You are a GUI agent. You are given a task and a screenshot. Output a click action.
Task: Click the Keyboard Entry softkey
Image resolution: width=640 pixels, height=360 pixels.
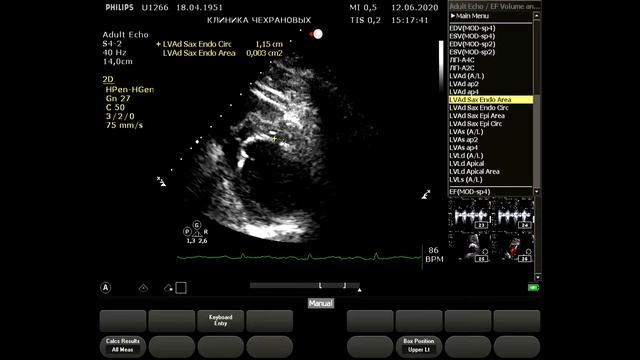(220, 320)
